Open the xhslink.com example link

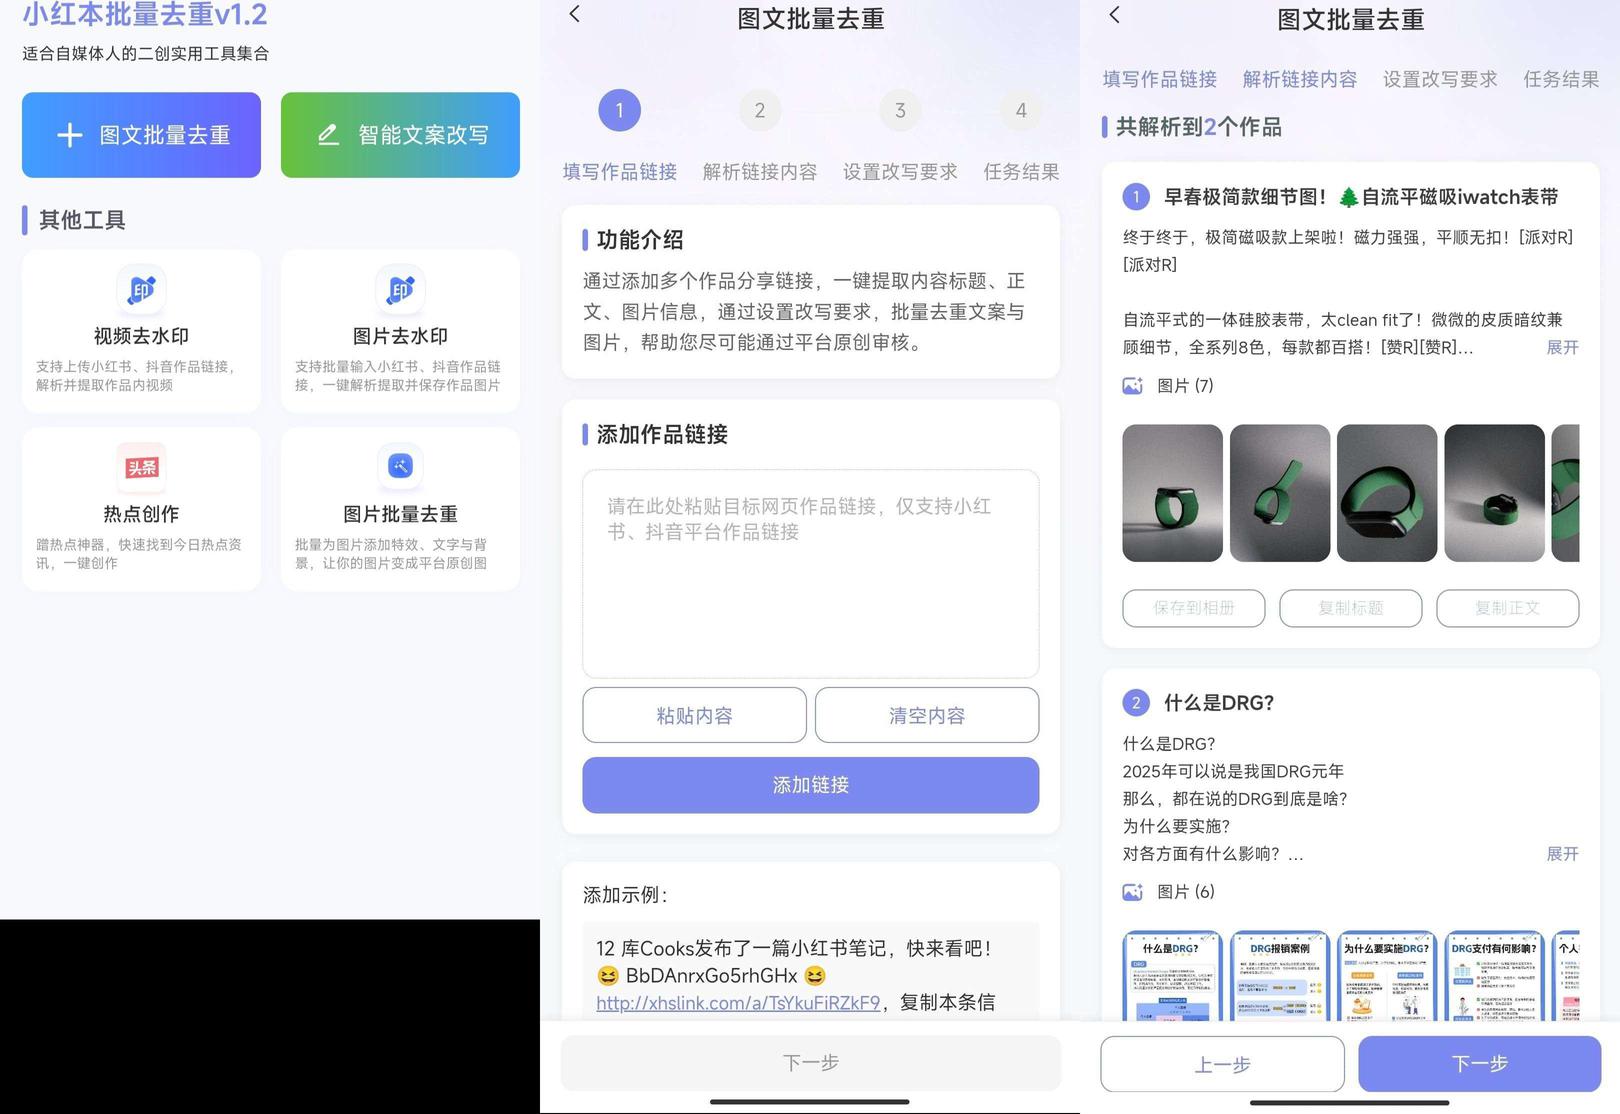pyautogui.click(x=738, y=1002)
